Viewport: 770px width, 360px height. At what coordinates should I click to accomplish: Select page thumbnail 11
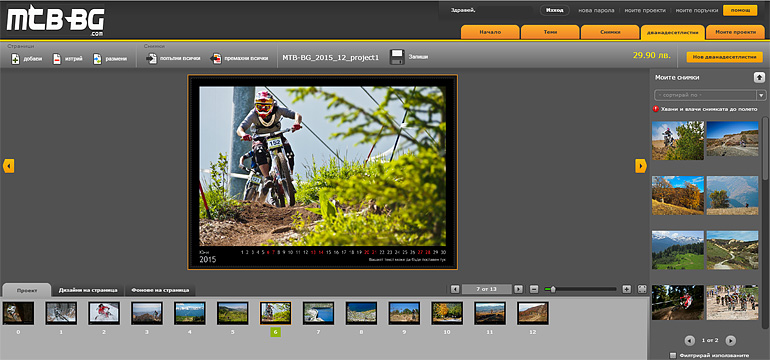(x=490, y=313)
